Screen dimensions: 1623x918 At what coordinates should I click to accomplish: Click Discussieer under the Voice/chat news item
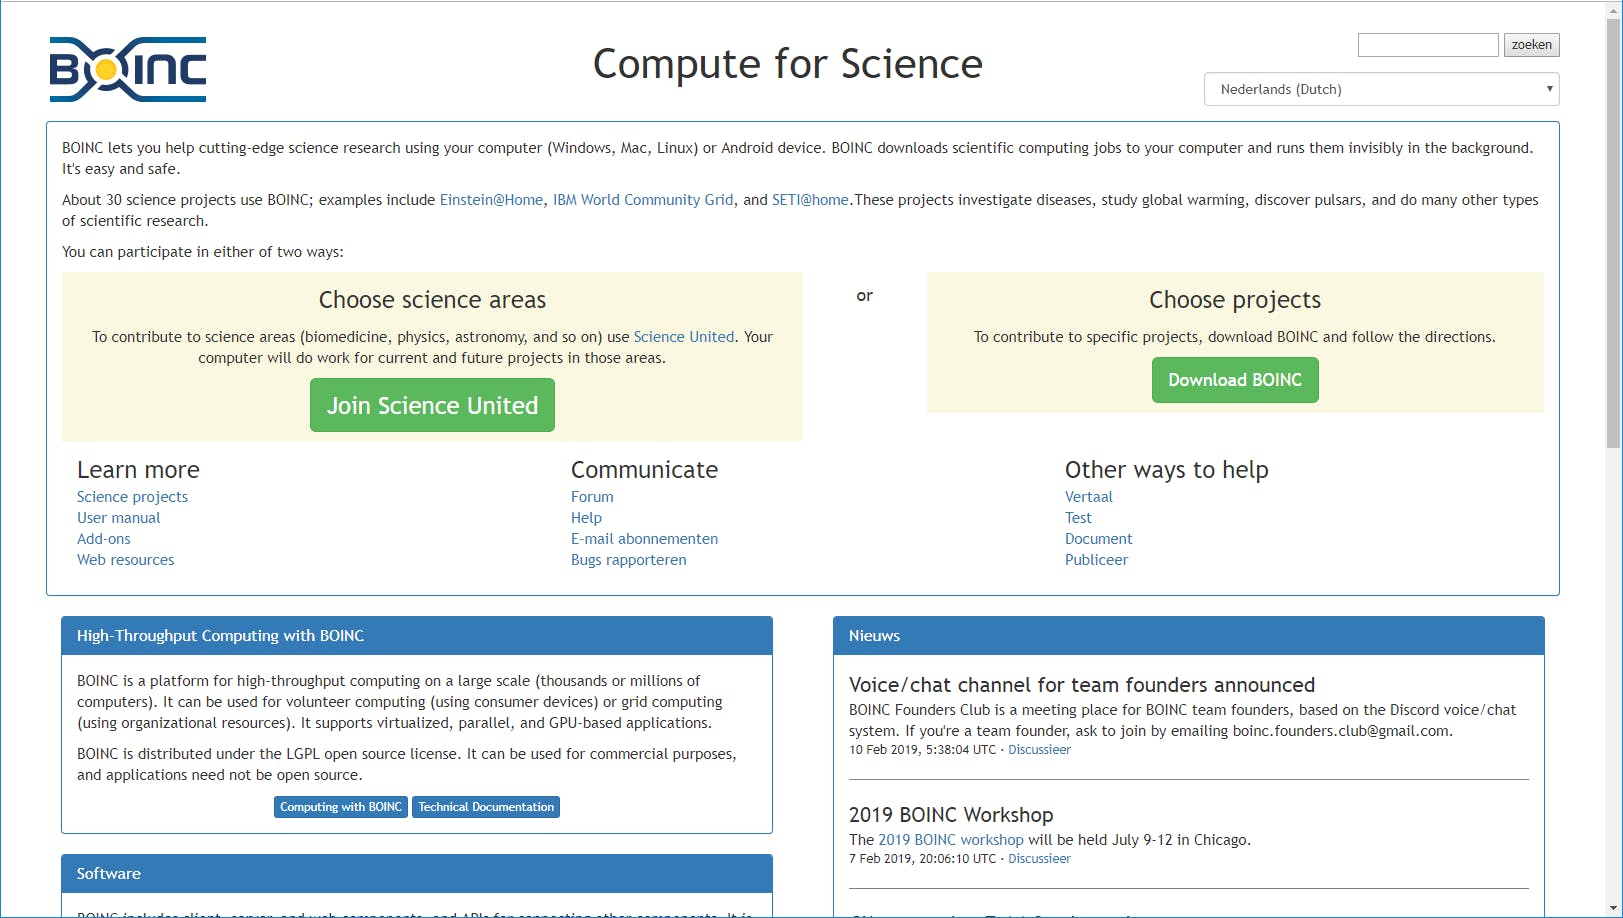(x=1039, y=750)
